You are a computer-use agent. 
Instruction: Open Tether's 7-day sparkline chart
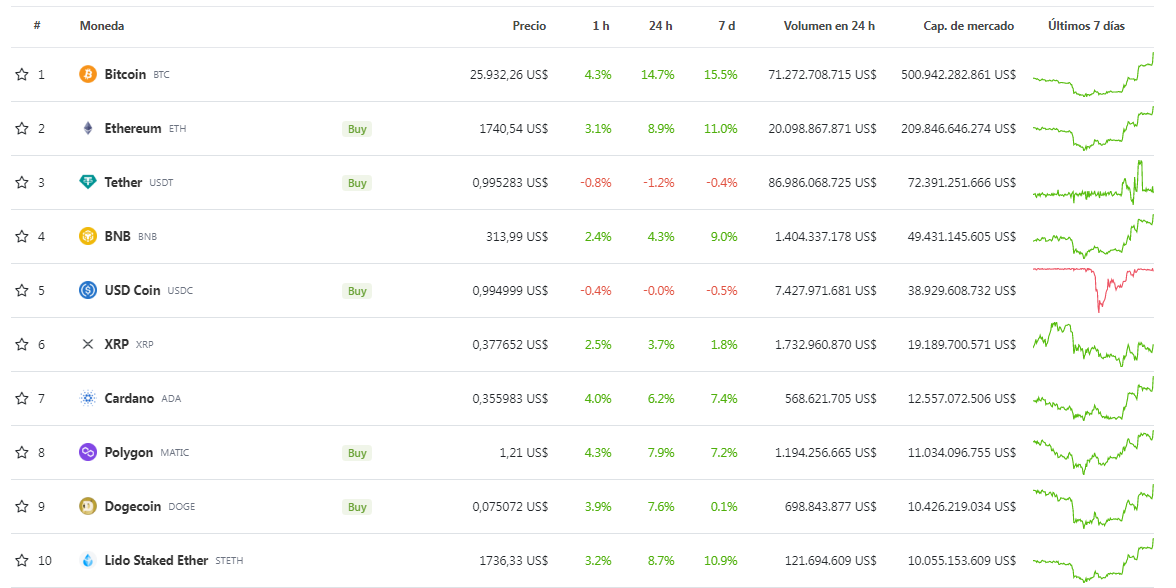pyautogui.click(x=1093, y=182)
